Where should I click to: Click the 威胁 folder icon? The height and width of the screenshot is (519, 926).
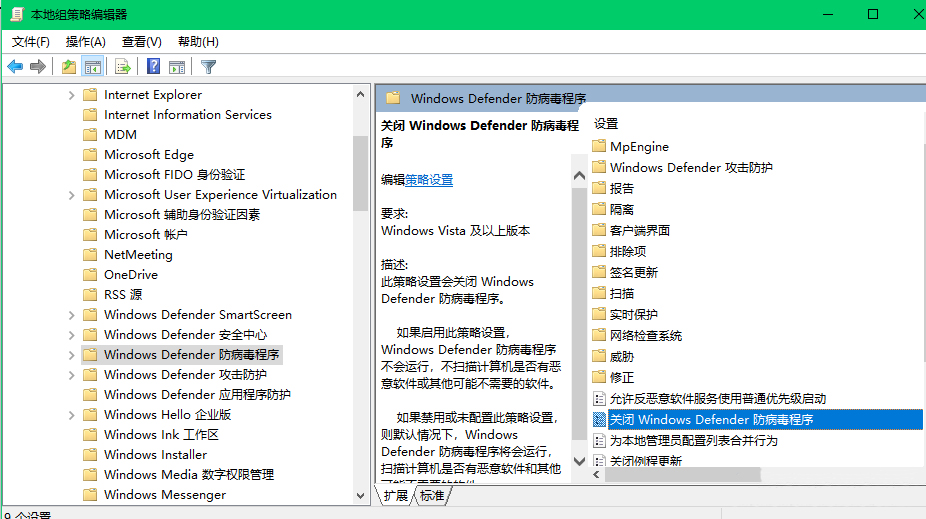[x=599, y=356]
